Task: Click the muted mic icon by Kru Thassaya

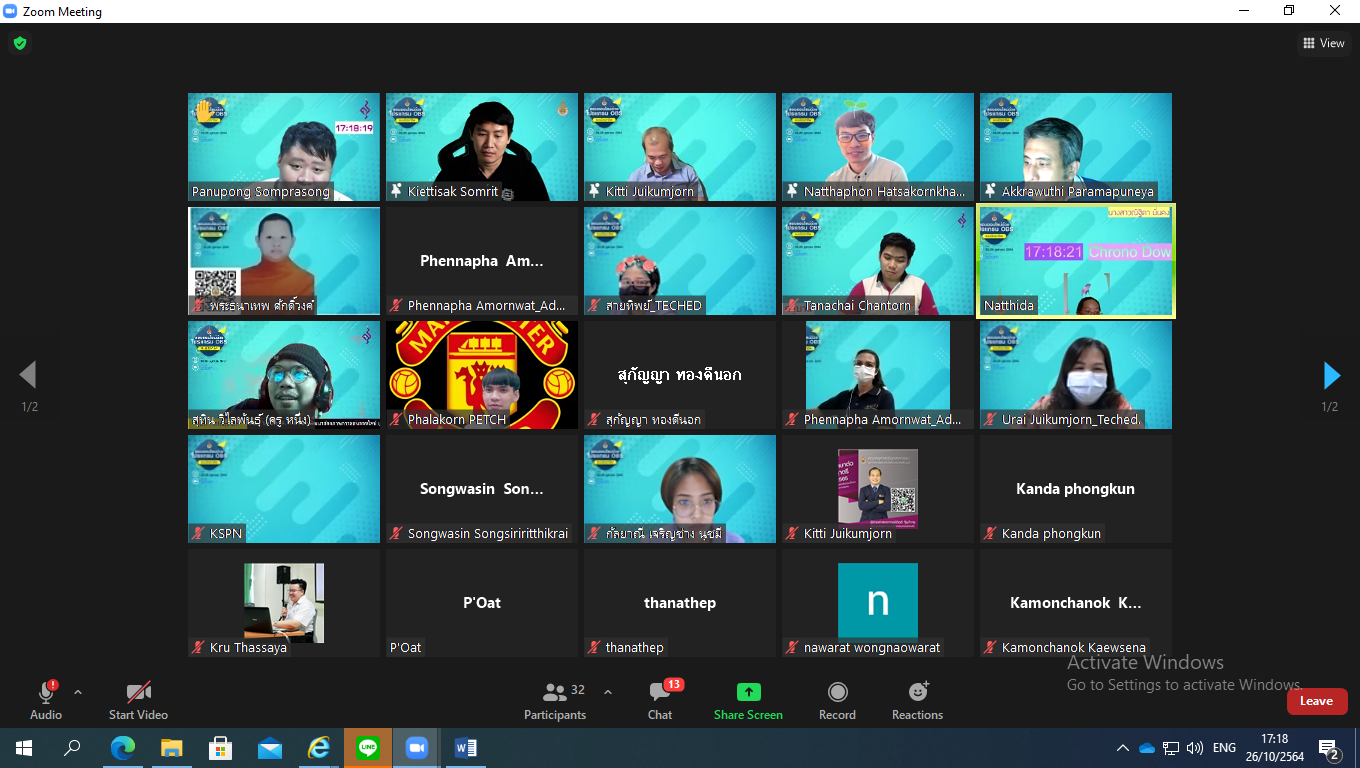Action: [199, 647]
